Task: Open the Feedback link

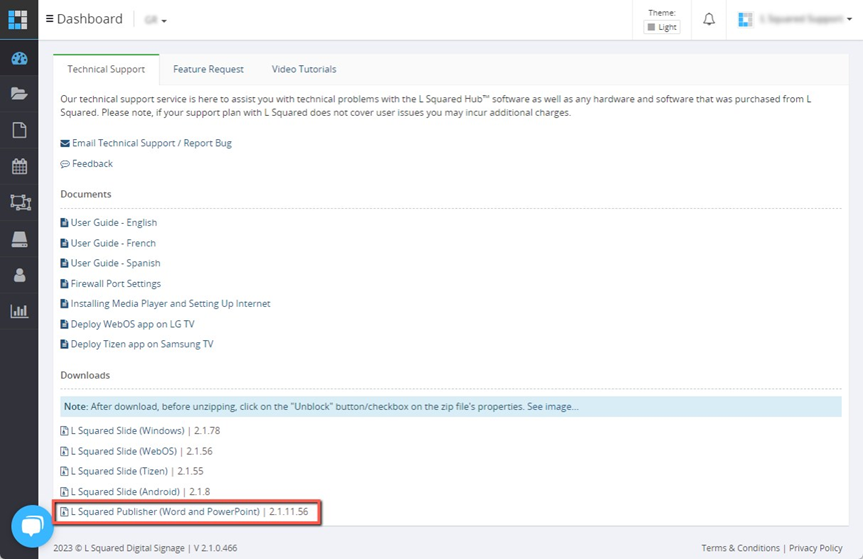Action: click(92, 164)
